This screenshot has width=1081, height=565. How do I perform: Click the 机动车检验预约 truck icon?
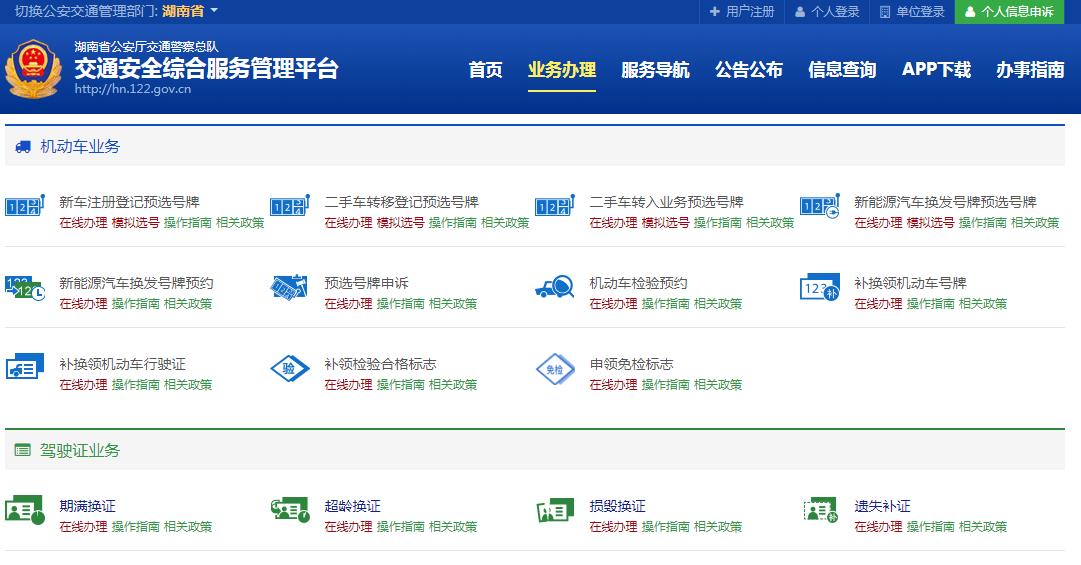pos(555,287)
